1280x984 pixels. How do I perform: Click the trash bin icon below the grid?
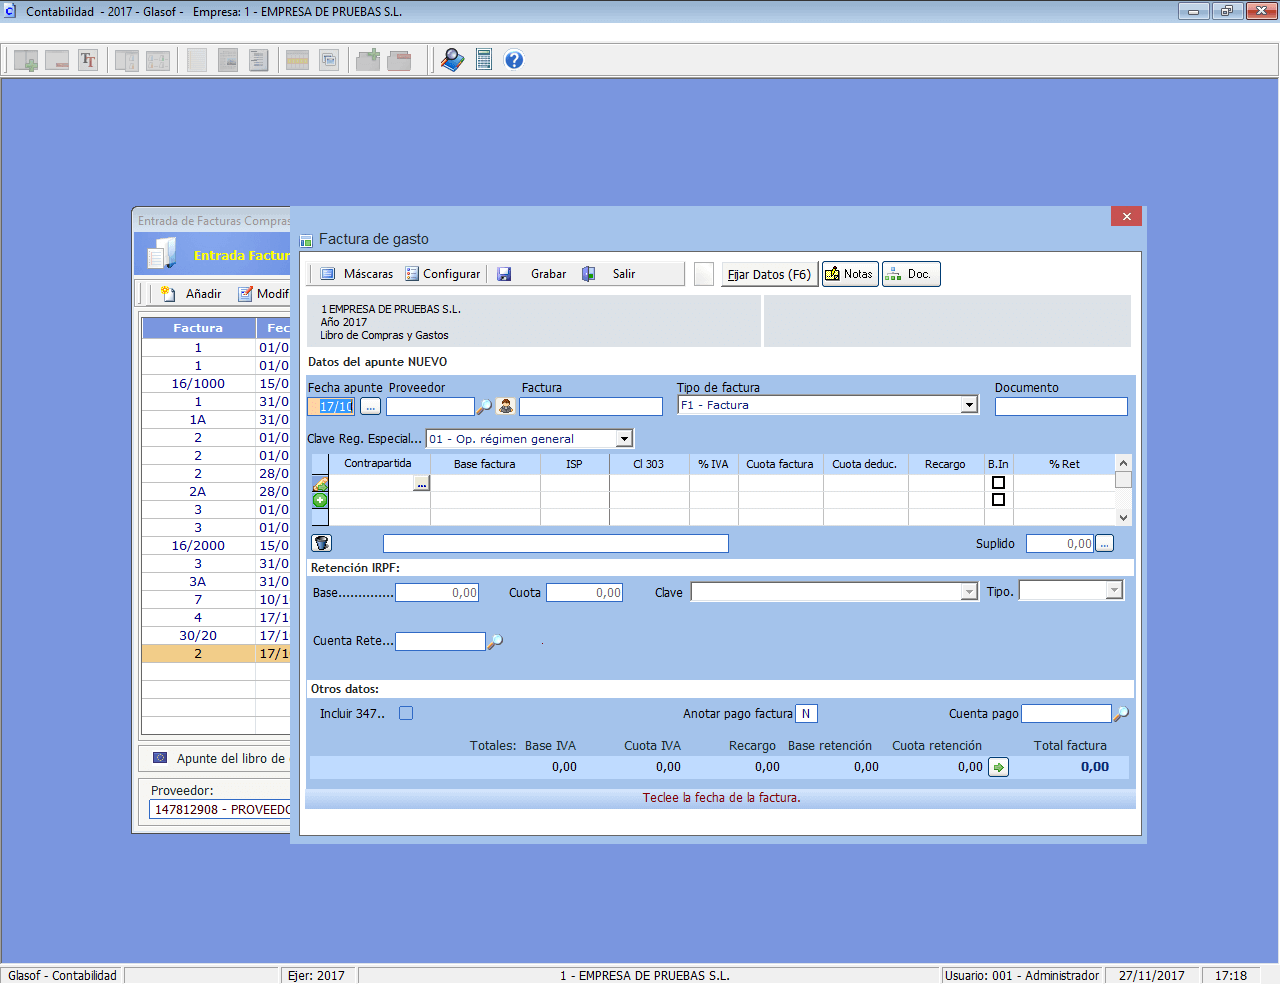click(x=322, y=543)
